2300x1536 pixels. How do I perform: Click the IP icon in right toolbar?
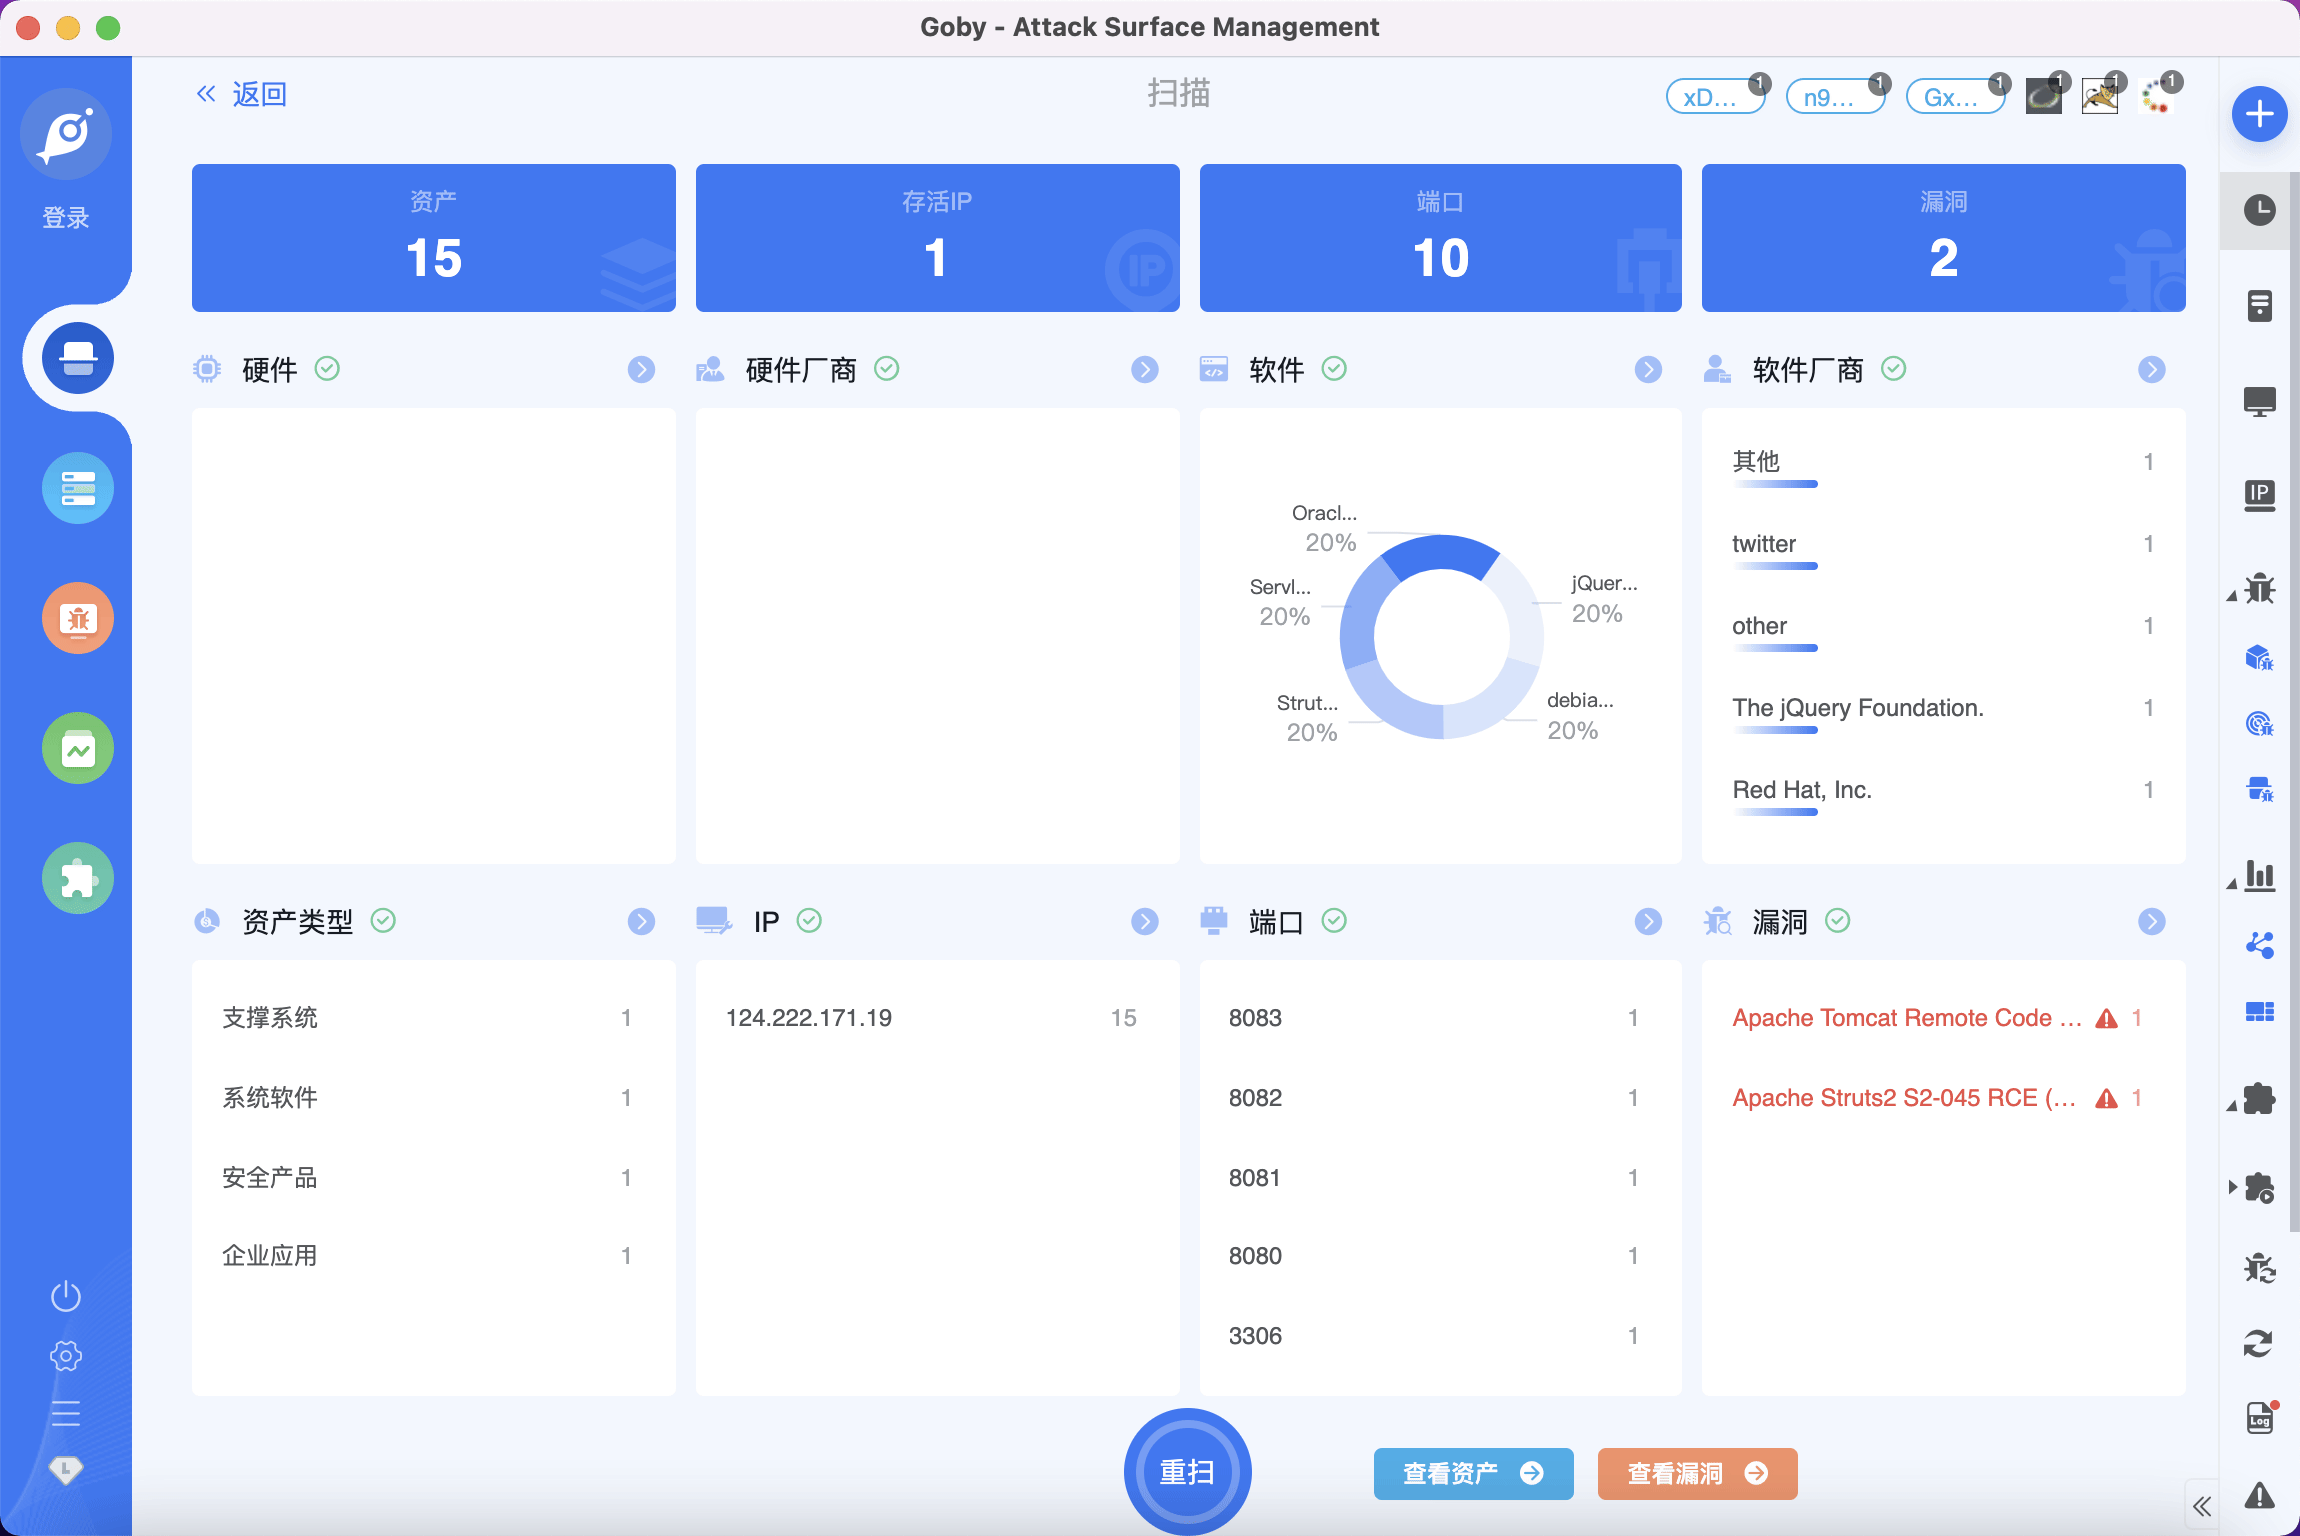(2259, 494)
